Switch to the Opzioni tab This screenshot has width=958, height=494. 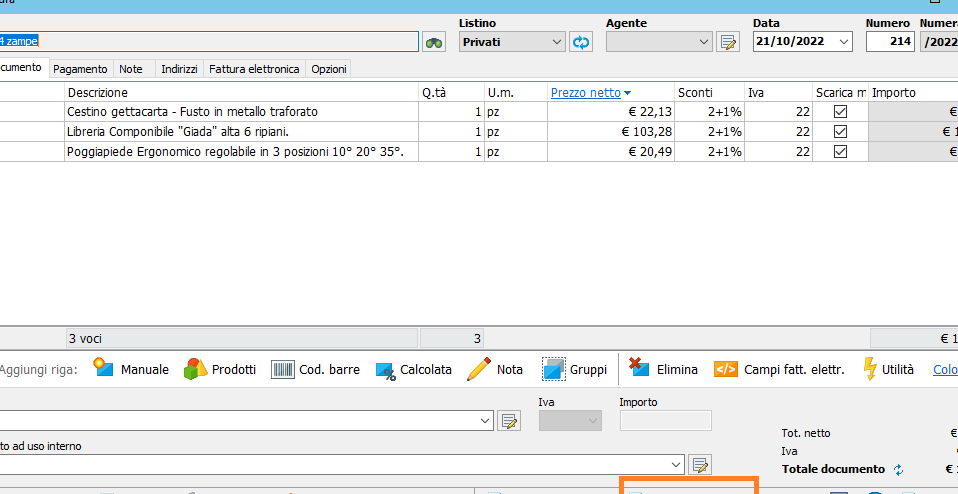[329, 69]
